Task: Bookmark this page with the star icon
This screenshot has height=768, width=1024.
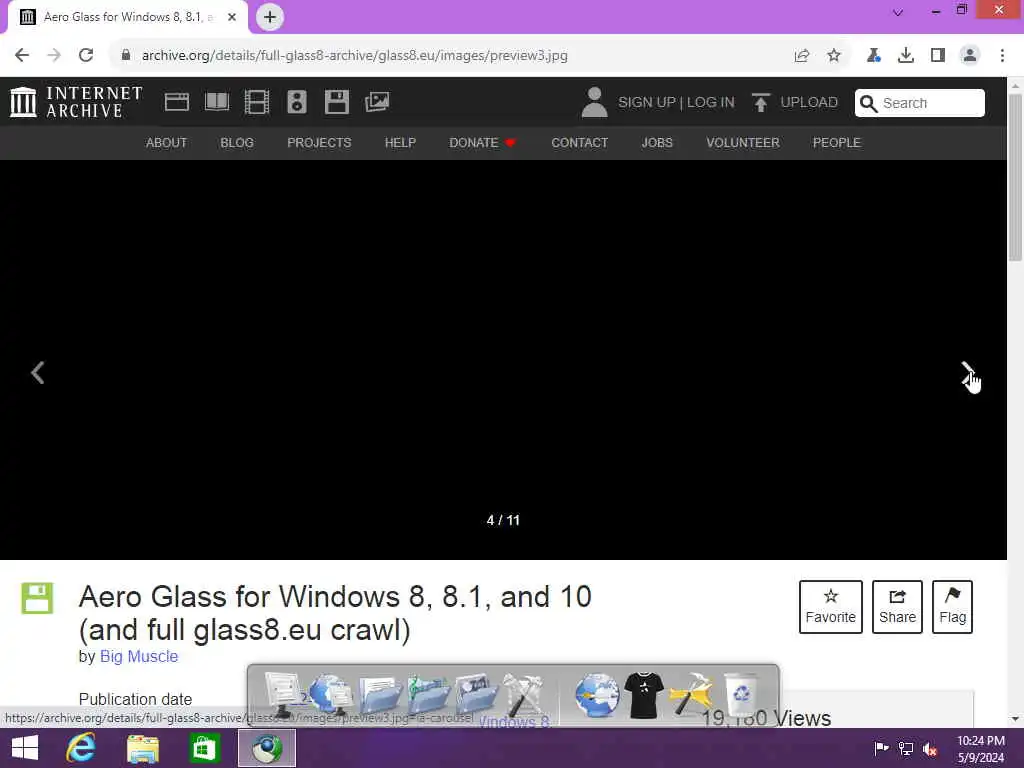Action: (x=834, y=56)
